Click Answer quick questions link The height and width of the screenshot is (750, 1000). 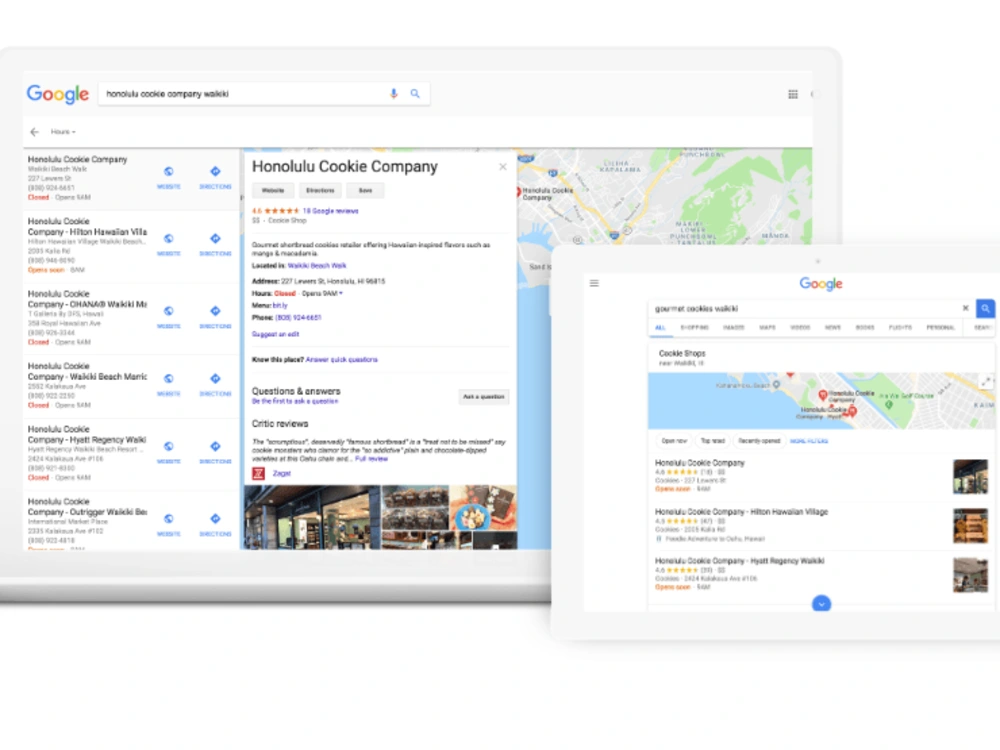point(341,360)
